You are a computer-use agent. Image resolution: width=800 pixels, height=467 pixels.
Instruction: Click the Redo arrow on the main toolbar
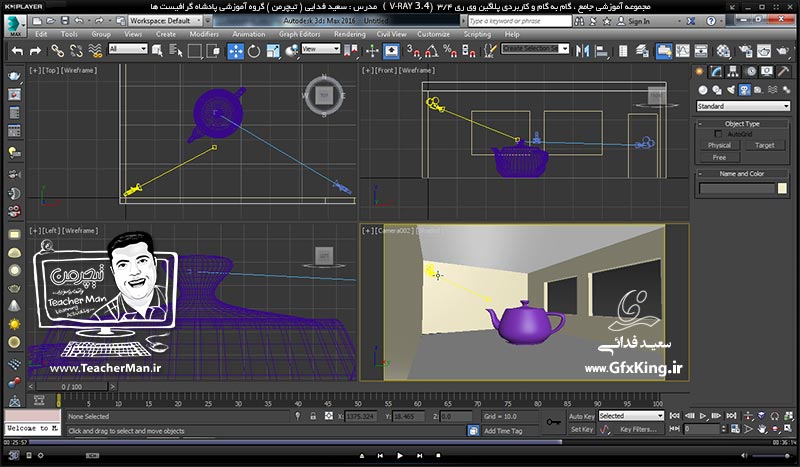[35, 51]
